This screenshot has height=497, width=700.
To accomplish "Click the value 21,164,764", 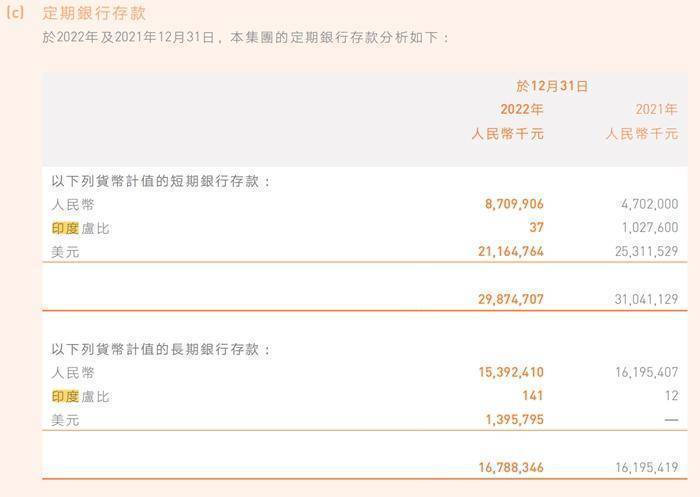I will (511, 251).
